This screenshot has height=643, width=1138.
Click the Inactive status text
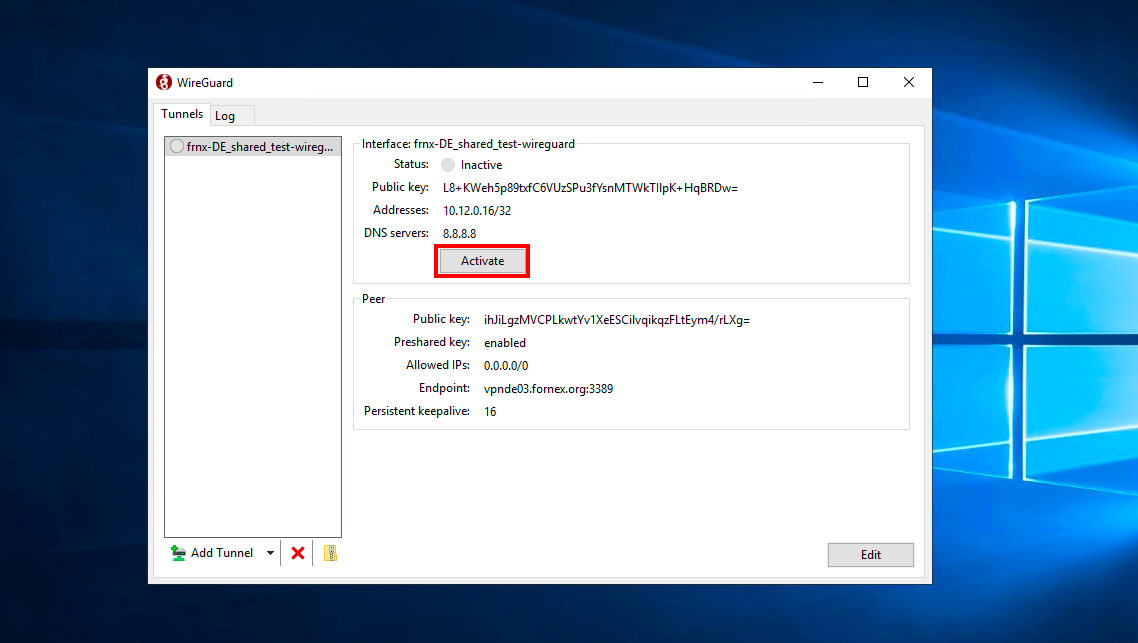tap(481, 165)
